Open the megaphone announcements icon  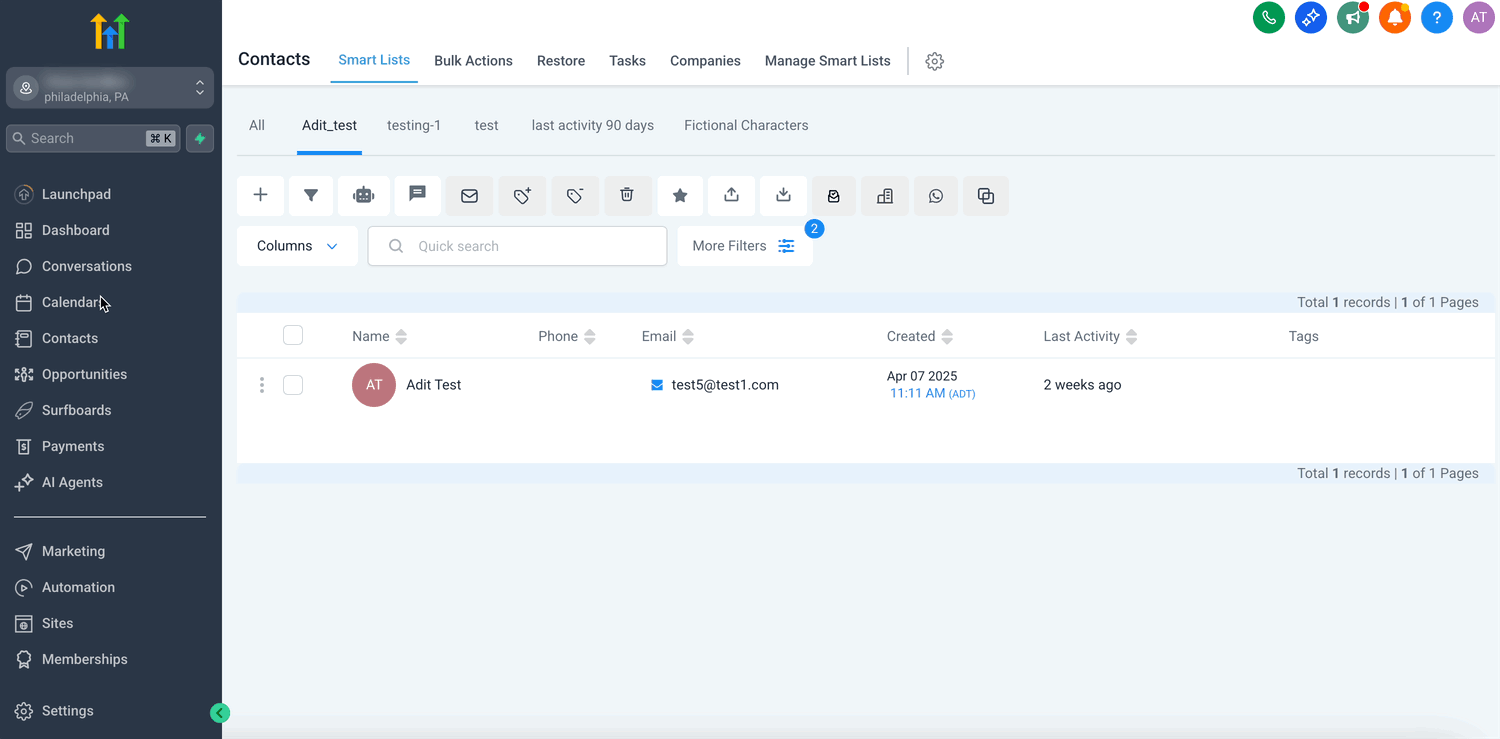coord(1353,17)
